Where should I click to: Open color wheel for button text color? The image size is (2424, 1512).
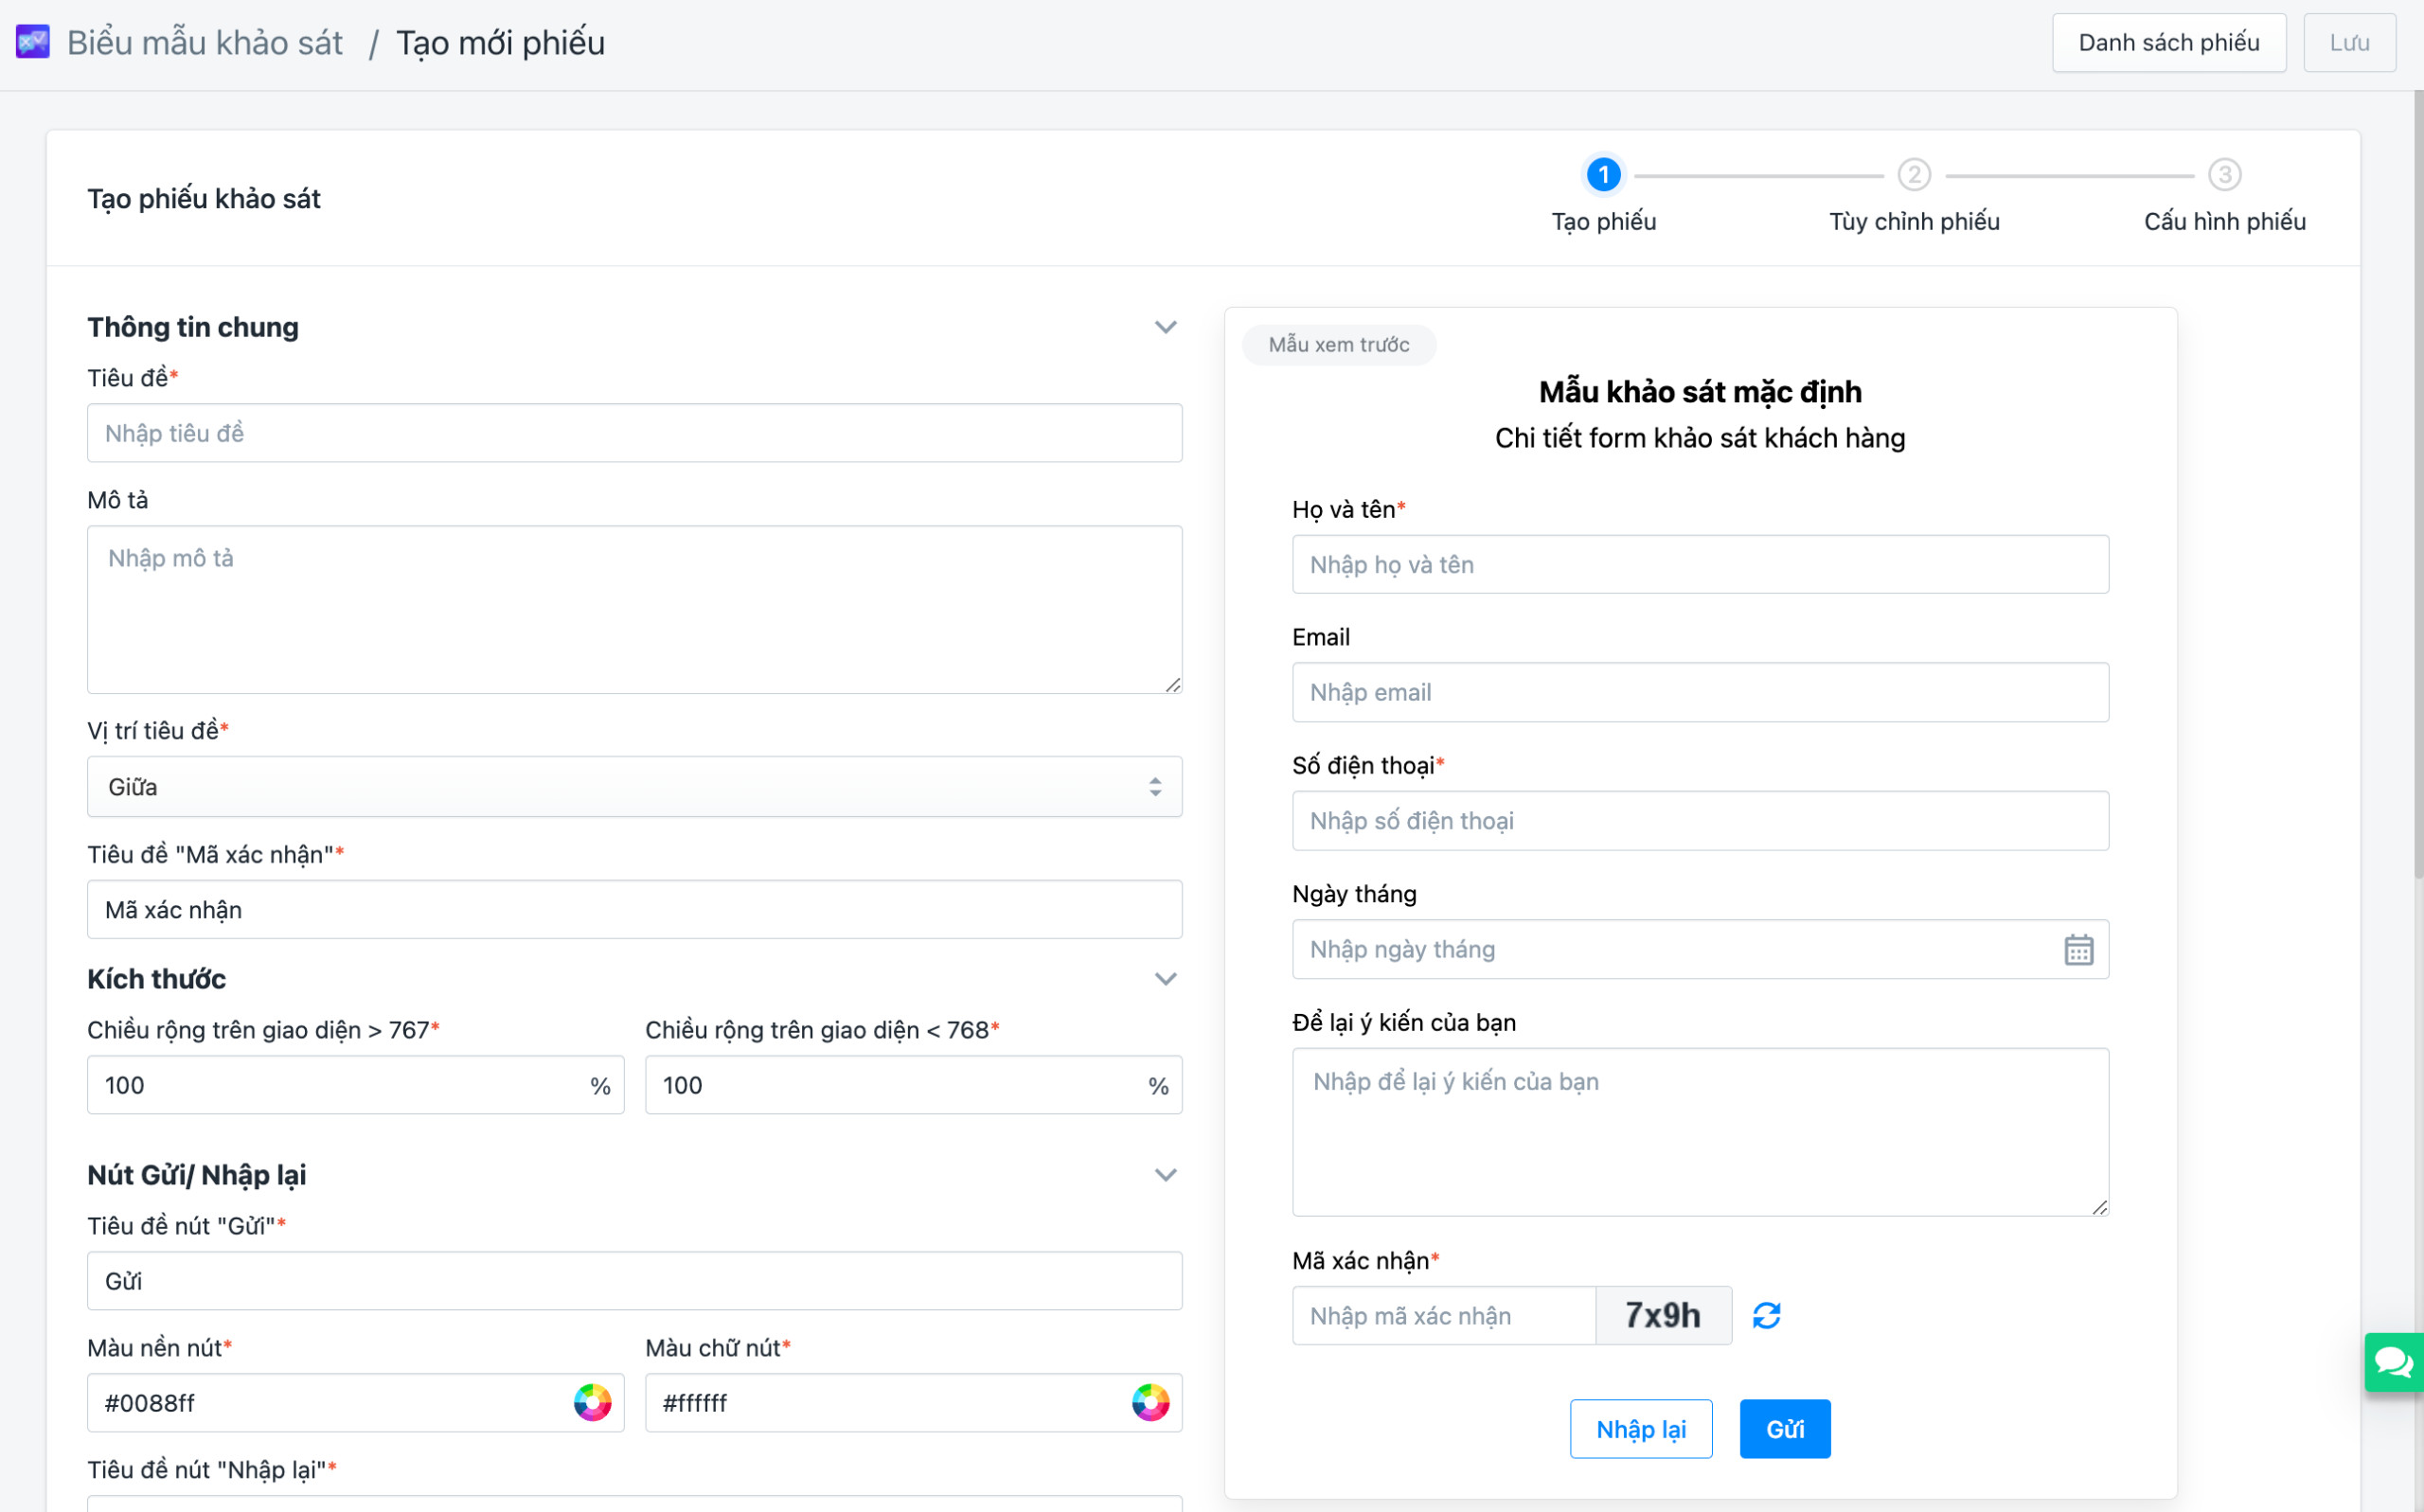pos(1150,1402)
